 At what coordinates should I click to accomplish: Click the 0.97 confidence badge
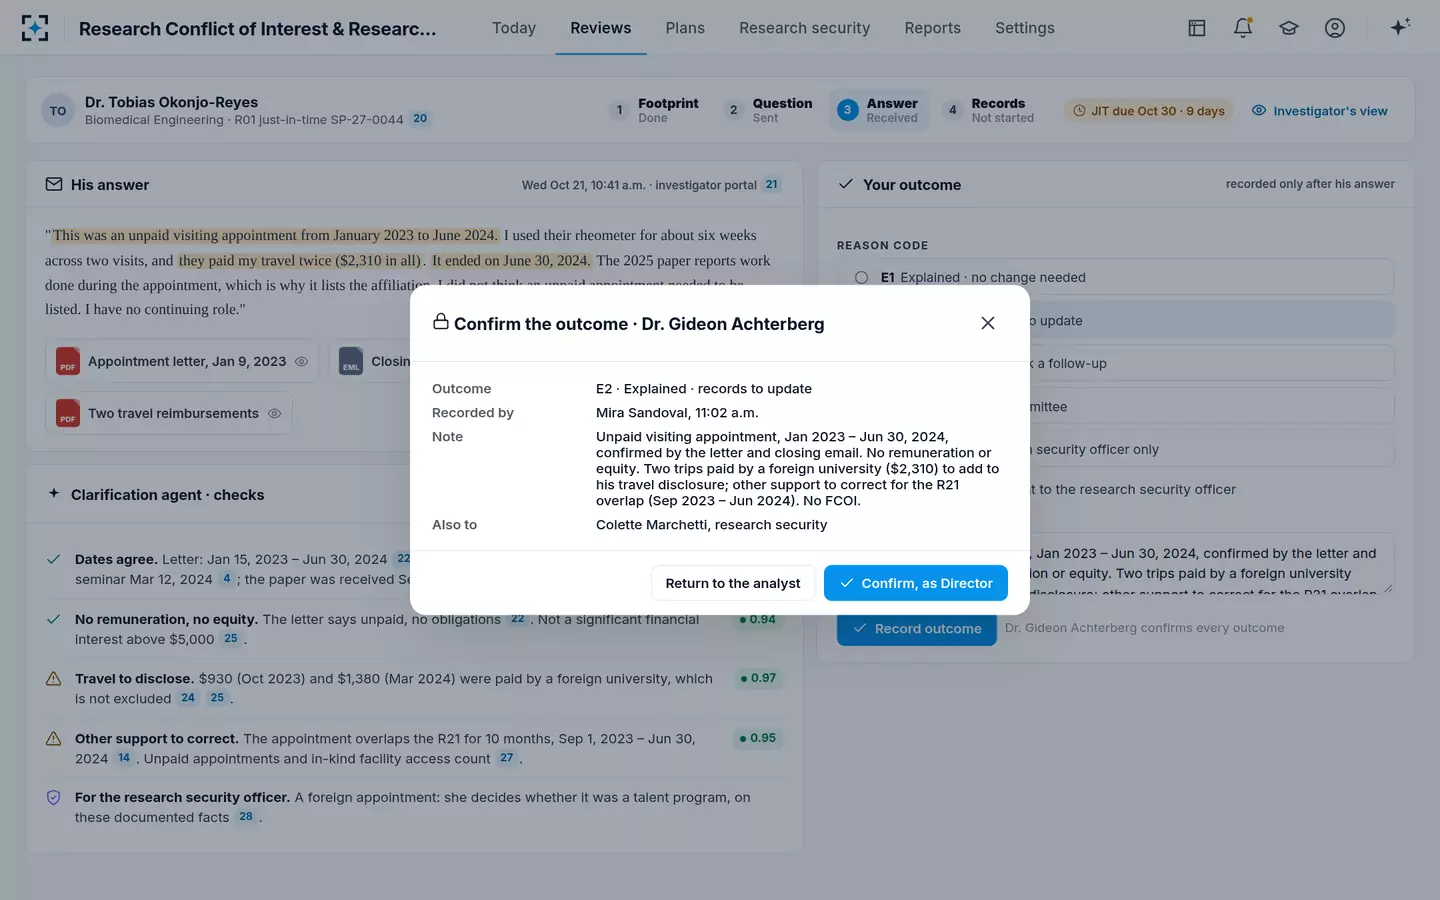tap(758, 678)
